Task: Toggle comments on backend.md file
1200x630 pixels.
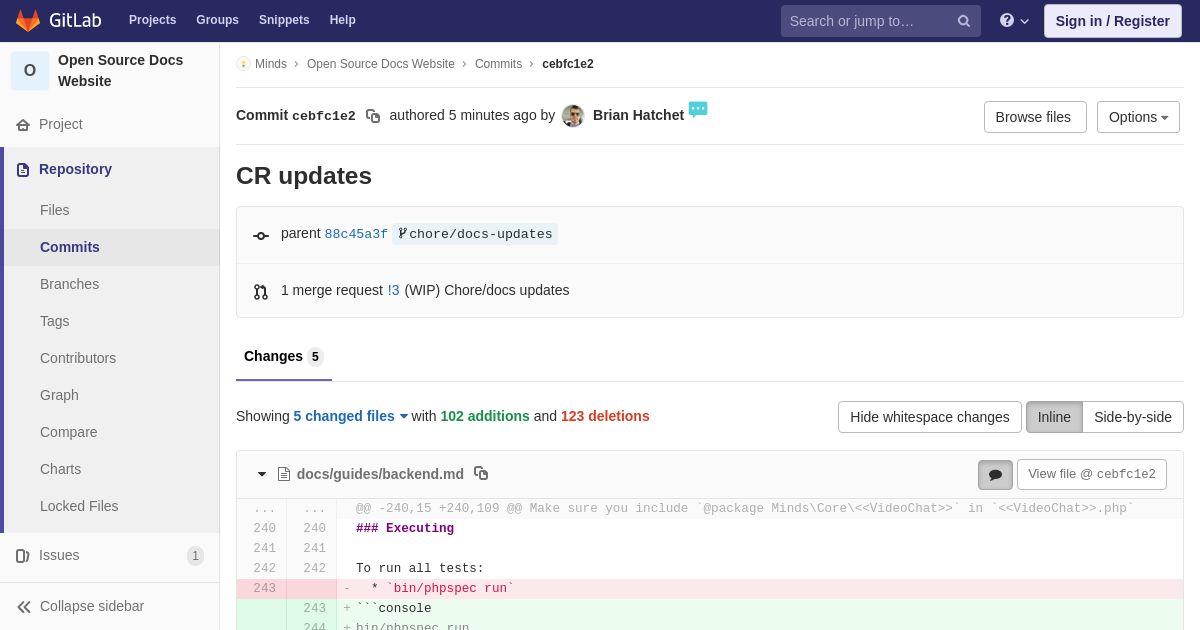Action: click(995, 475)
